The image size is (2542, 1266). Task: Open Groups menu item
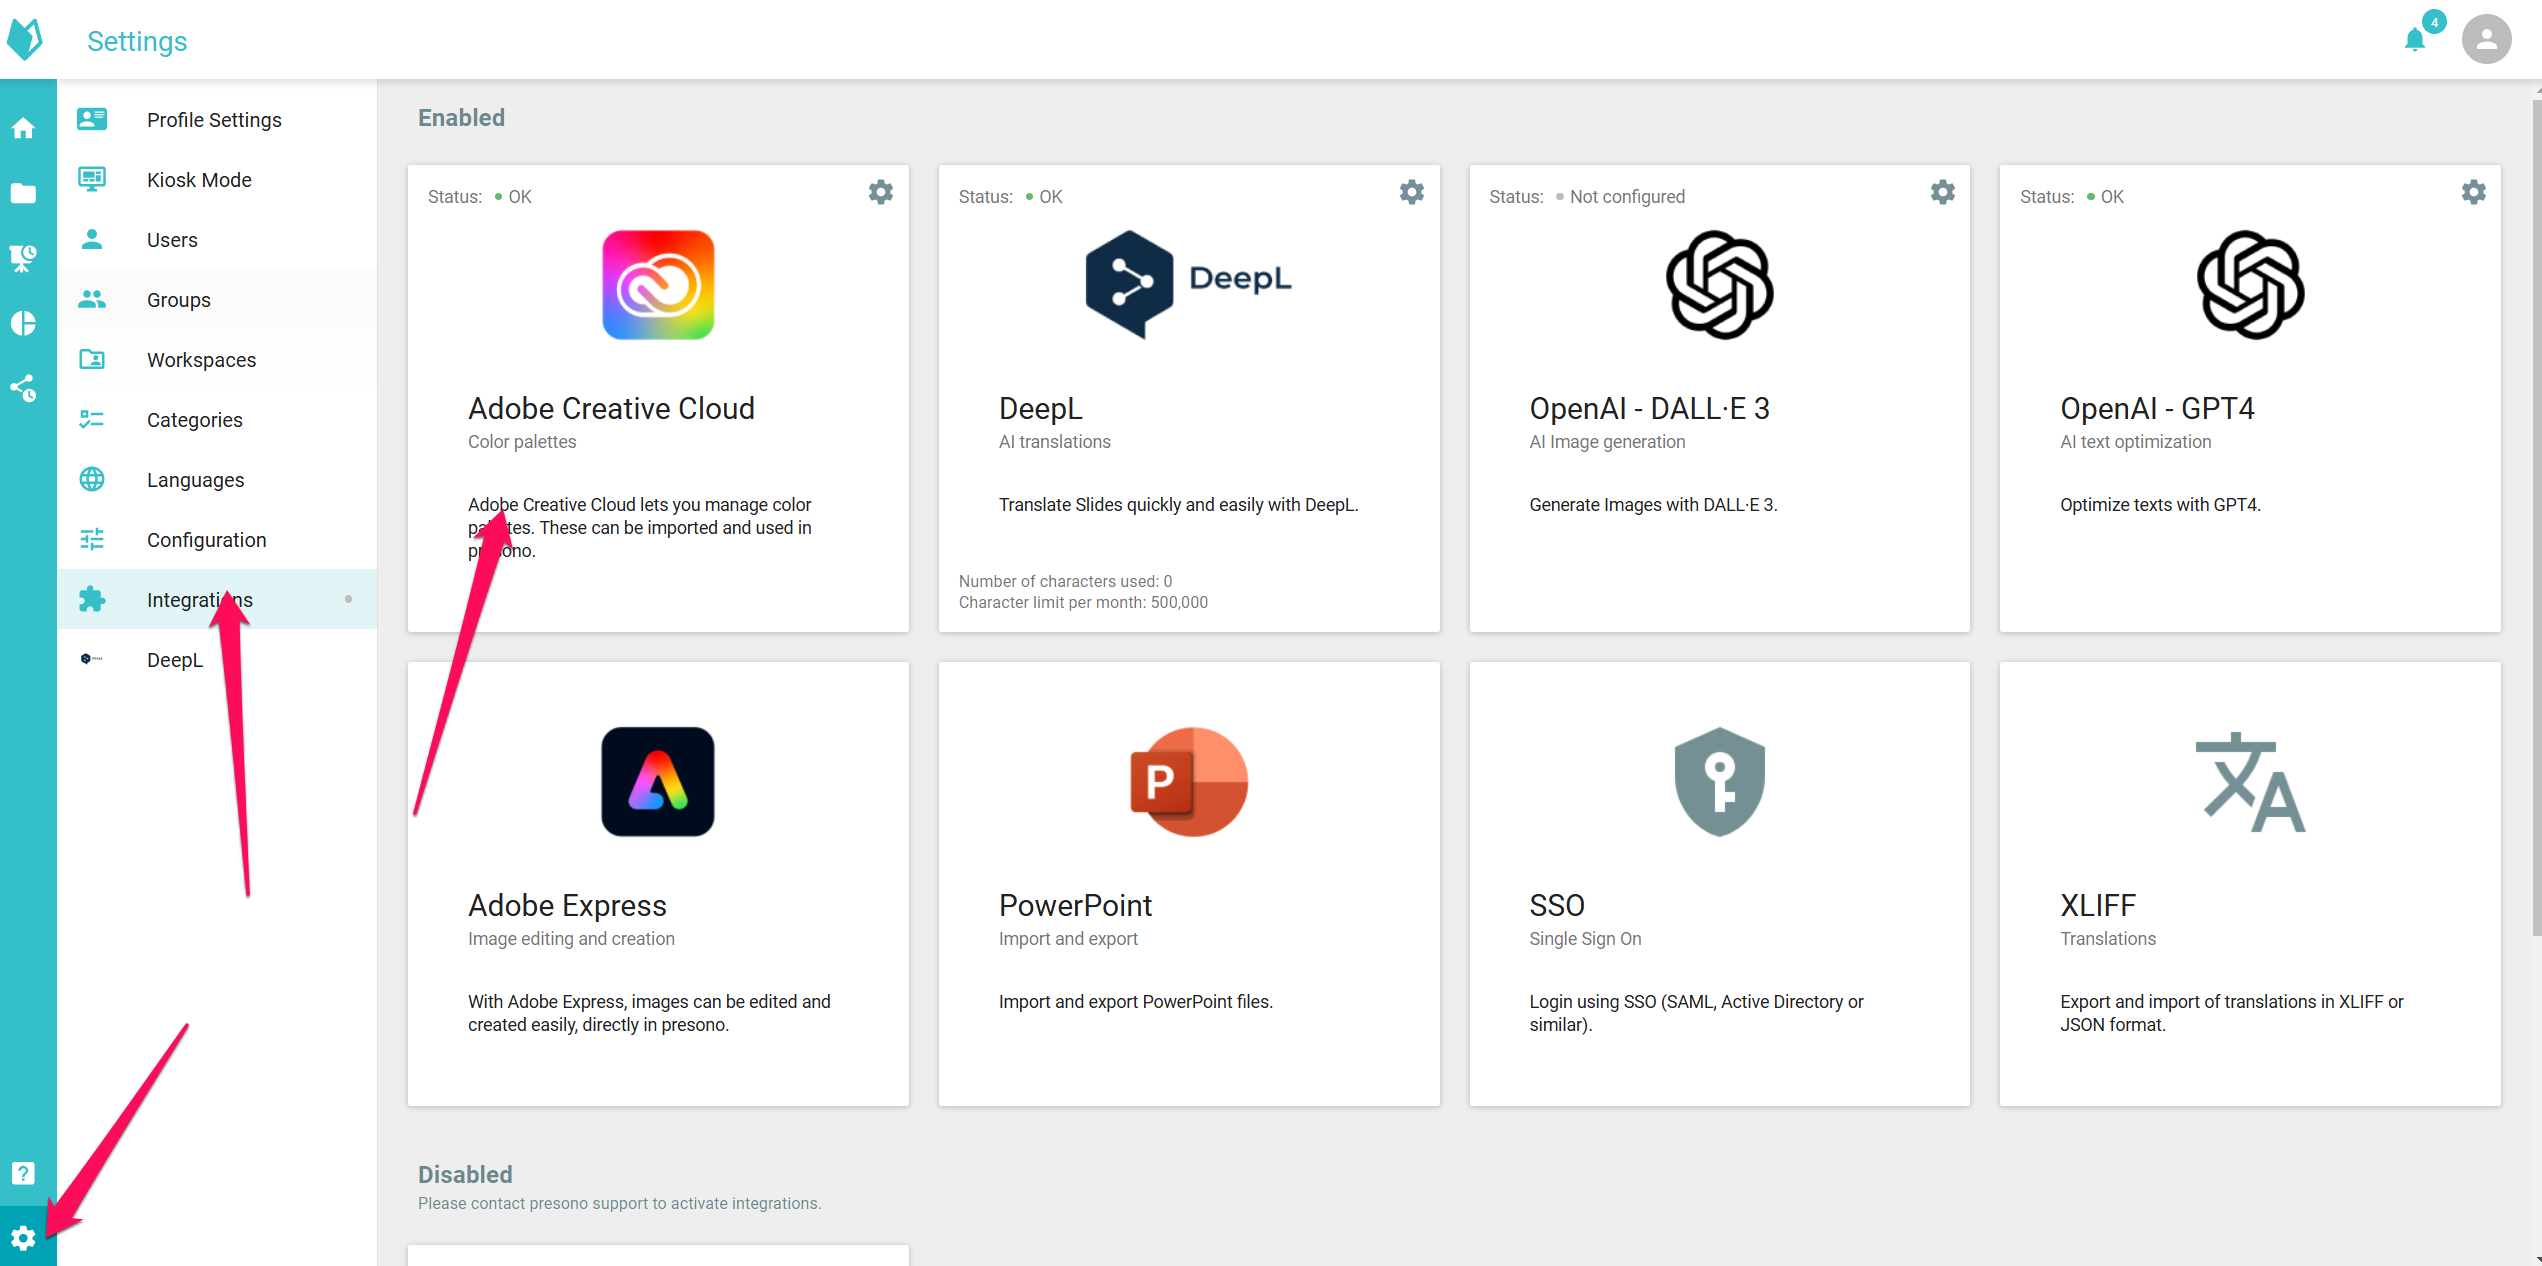pos(217,299)
